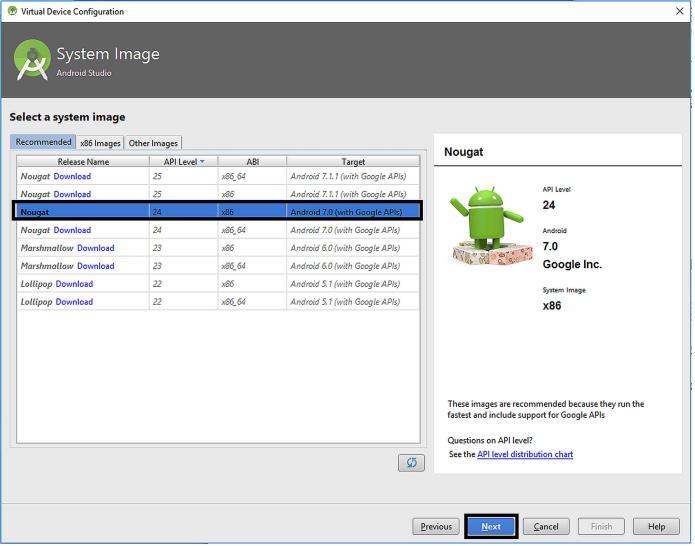Screen dimensions: 695x546
Task: Click the window title bar Android icon
Action: 12,11
